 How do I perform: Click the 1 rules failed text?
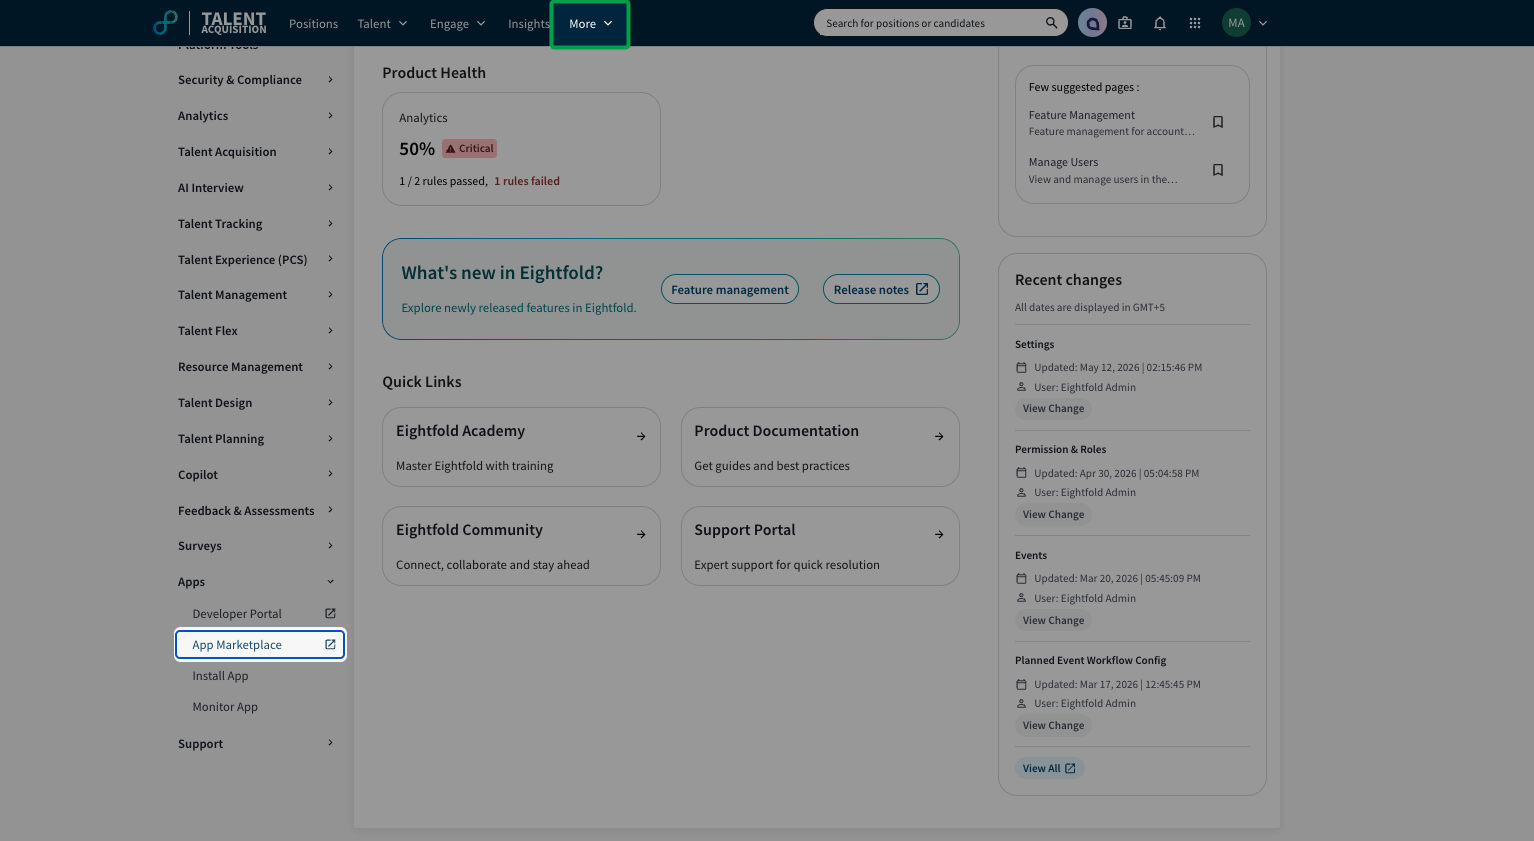pyautogui.click(x=527, y=181)
